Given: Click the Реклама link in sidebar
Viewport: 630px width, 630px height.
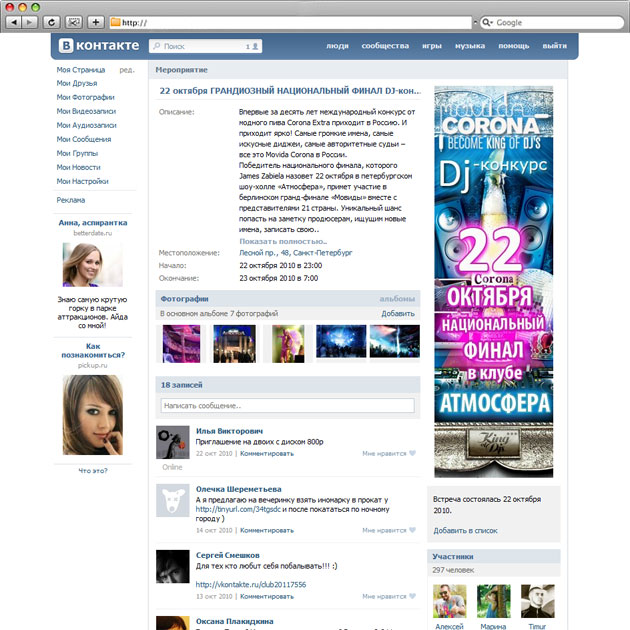Looking at the screenshot, I should pyautogui.click(x=71, y=200).
